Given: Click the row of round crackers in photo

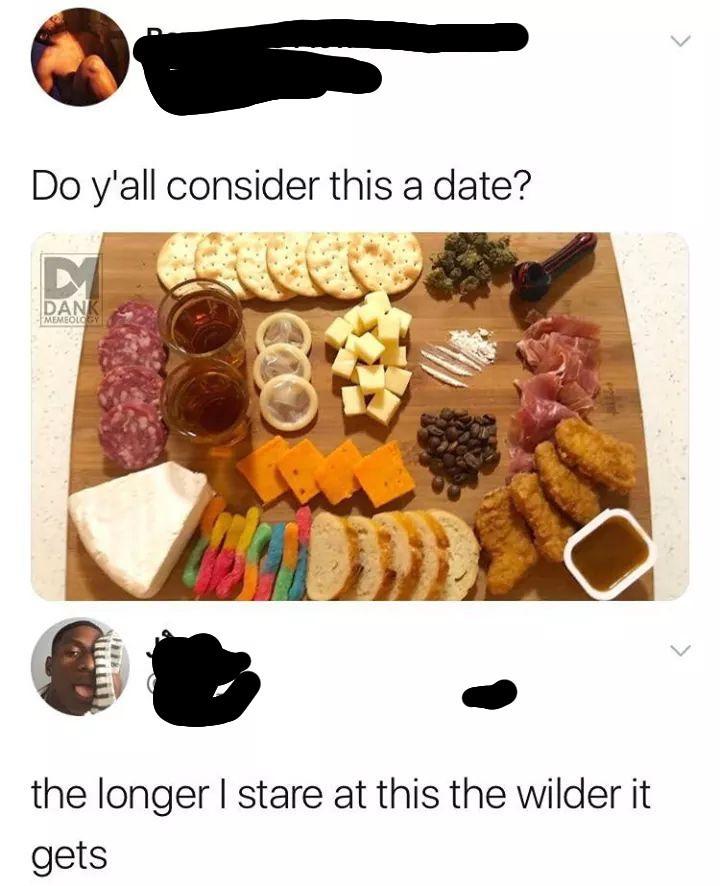Looking at the screenshot, I should tap(289, 264).
